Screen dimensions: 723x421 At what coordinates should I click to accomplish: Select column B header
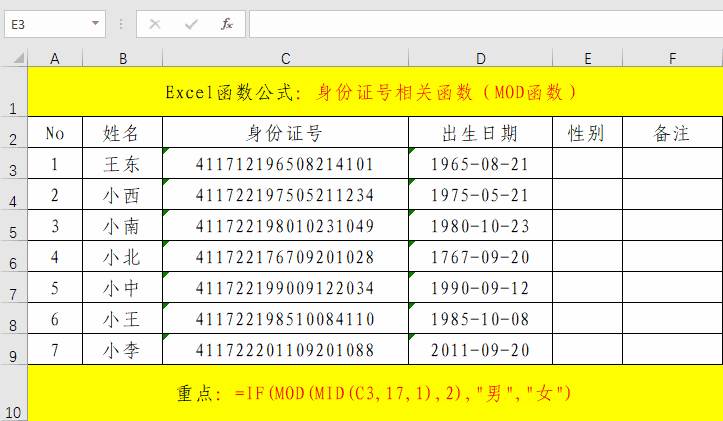tap(123, 59)
